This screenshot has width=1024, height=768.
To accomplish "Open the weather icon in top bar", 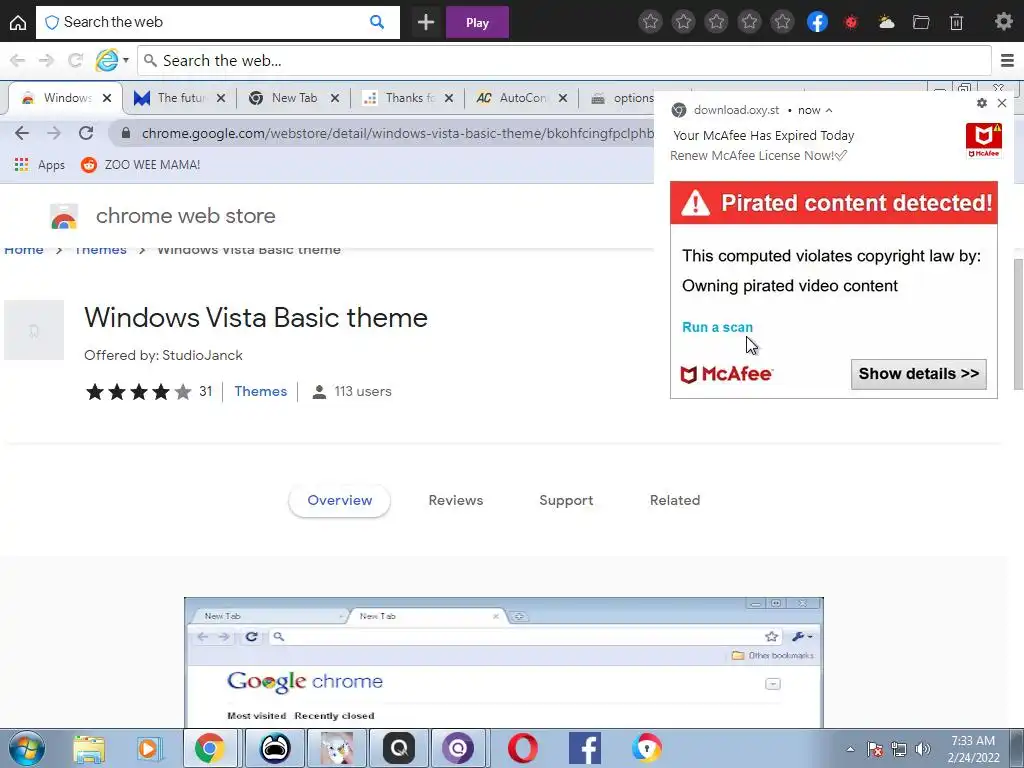I will [x=886, y=22].
